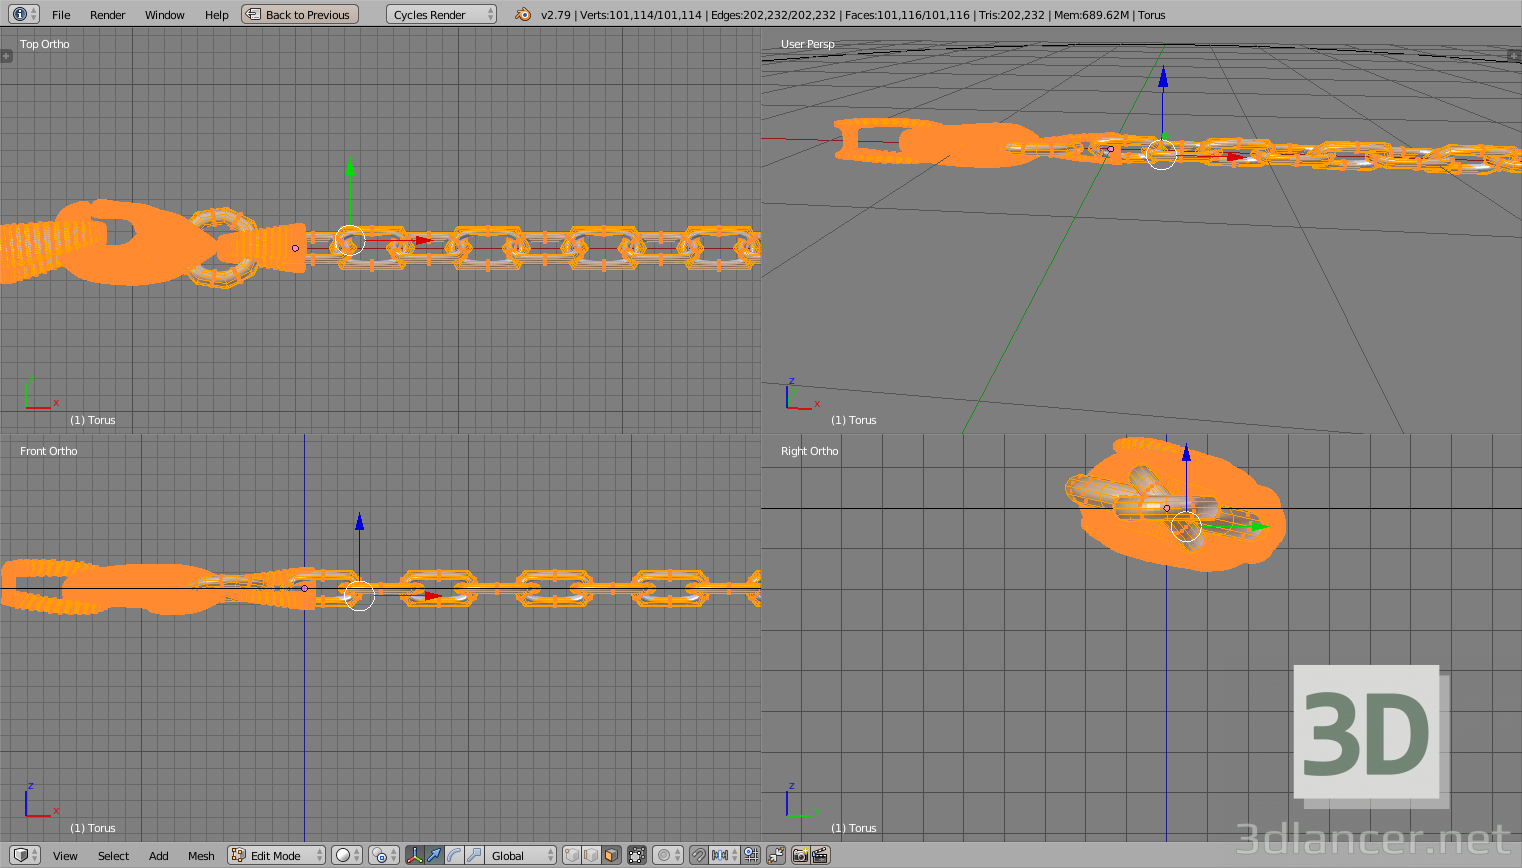
Task: Open the Edit Mode dropdown
Action: (275, 855)
